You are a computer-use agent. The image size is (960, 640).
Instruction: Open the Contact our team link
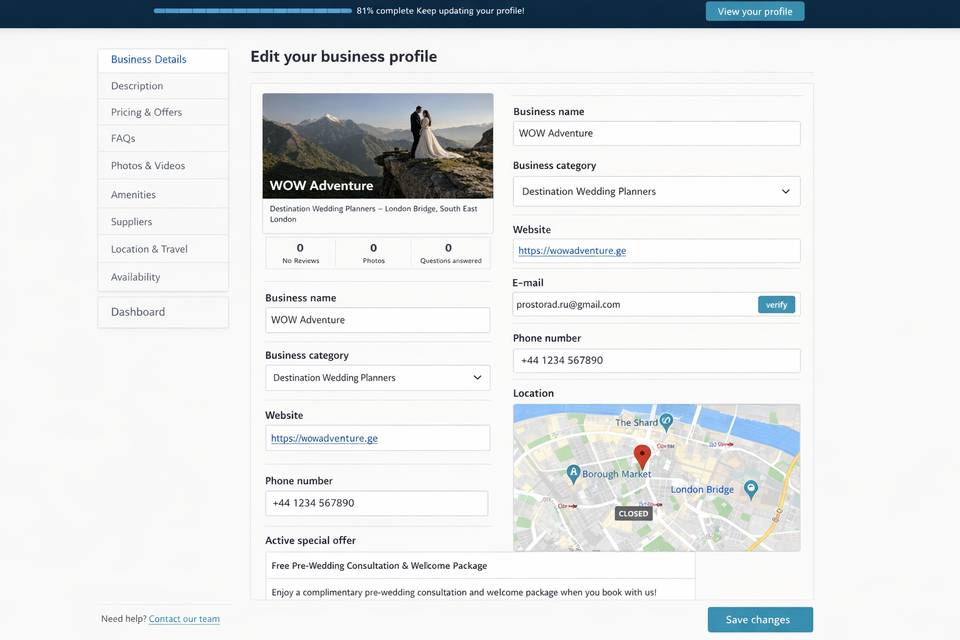184,619
